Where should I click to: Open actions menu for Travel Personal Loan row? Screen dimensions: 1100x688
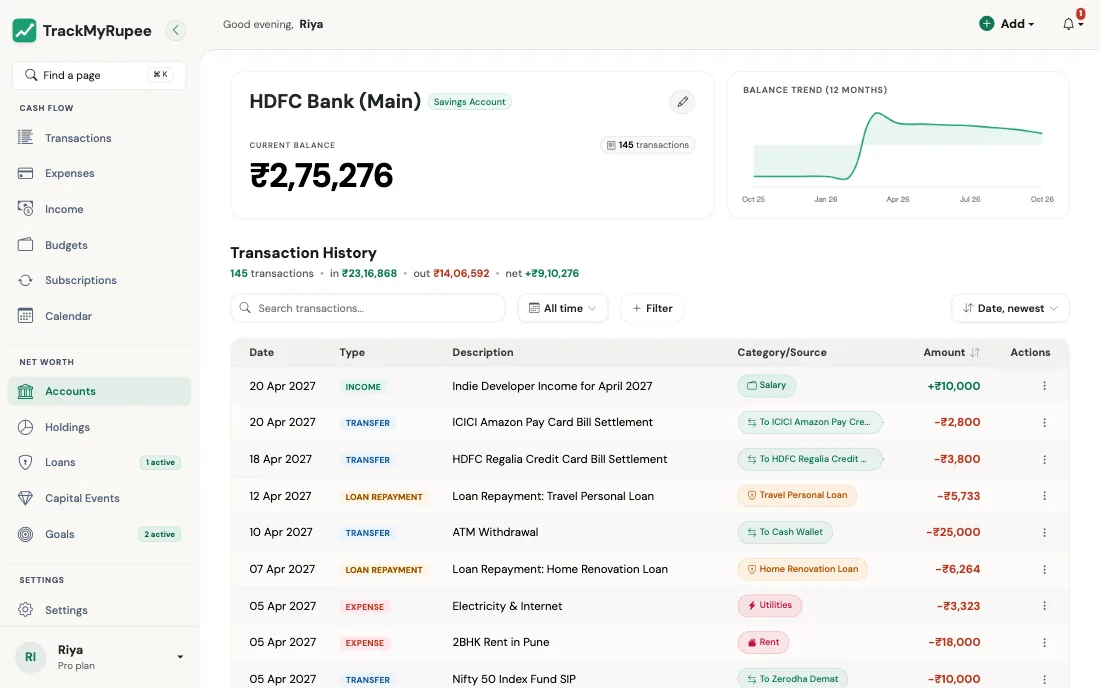pos(1044,496)
